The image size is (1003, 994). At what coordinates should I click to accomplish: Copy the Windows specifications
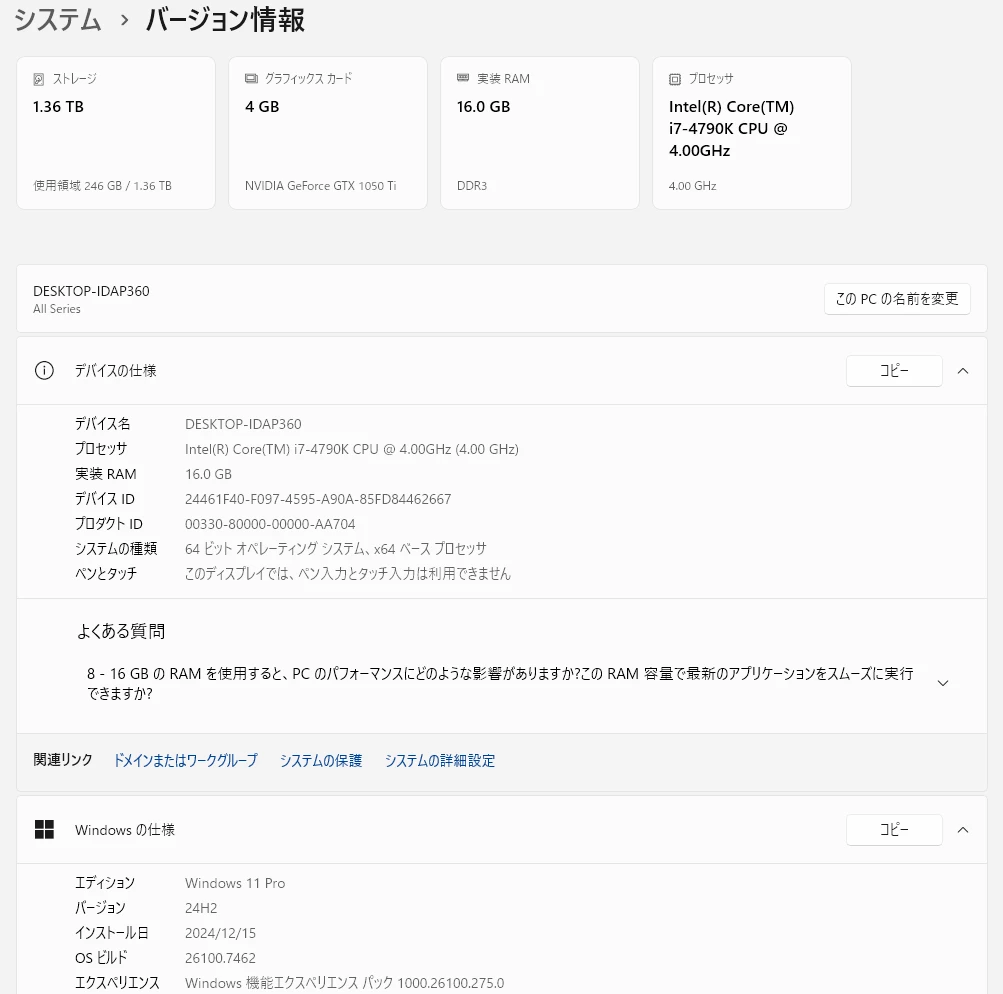[894, 830]
